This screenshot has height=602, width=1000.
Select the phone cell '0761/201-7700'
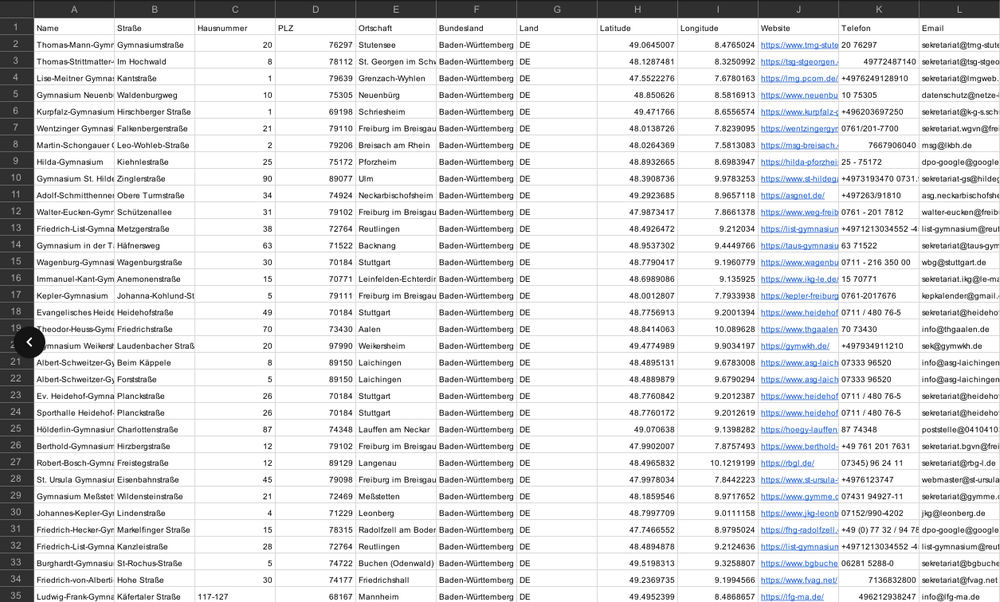tap(879, 128)
